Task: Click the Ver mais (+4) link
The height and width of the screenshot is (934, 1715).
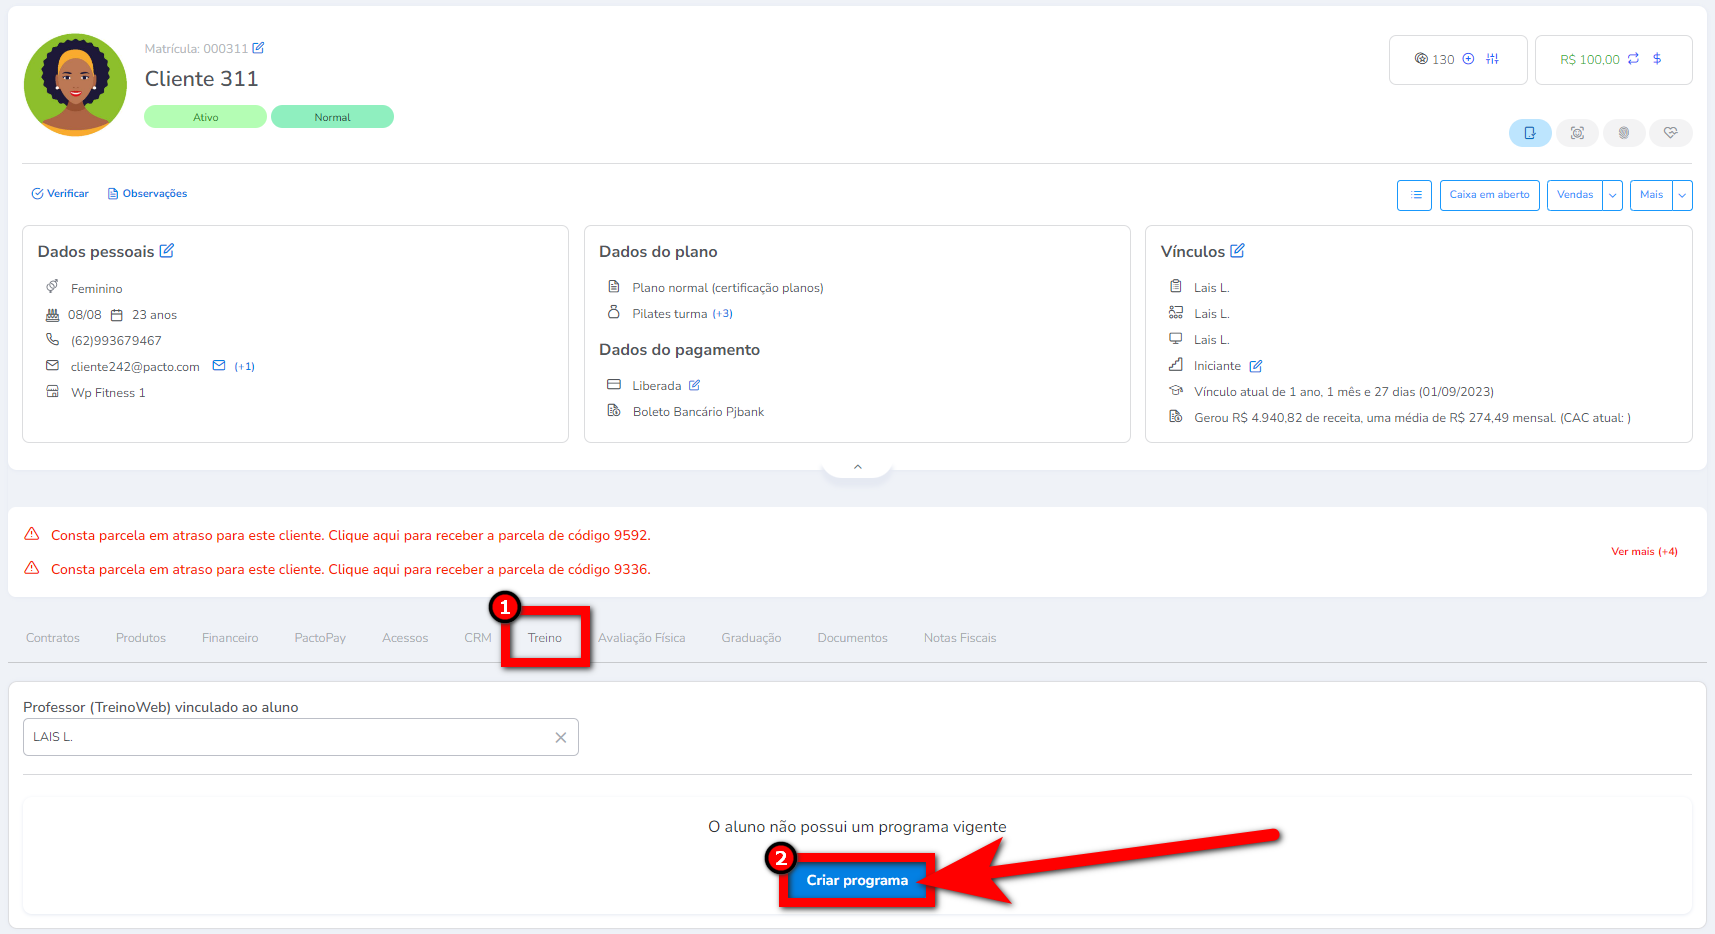Action: coord(1644,552)
